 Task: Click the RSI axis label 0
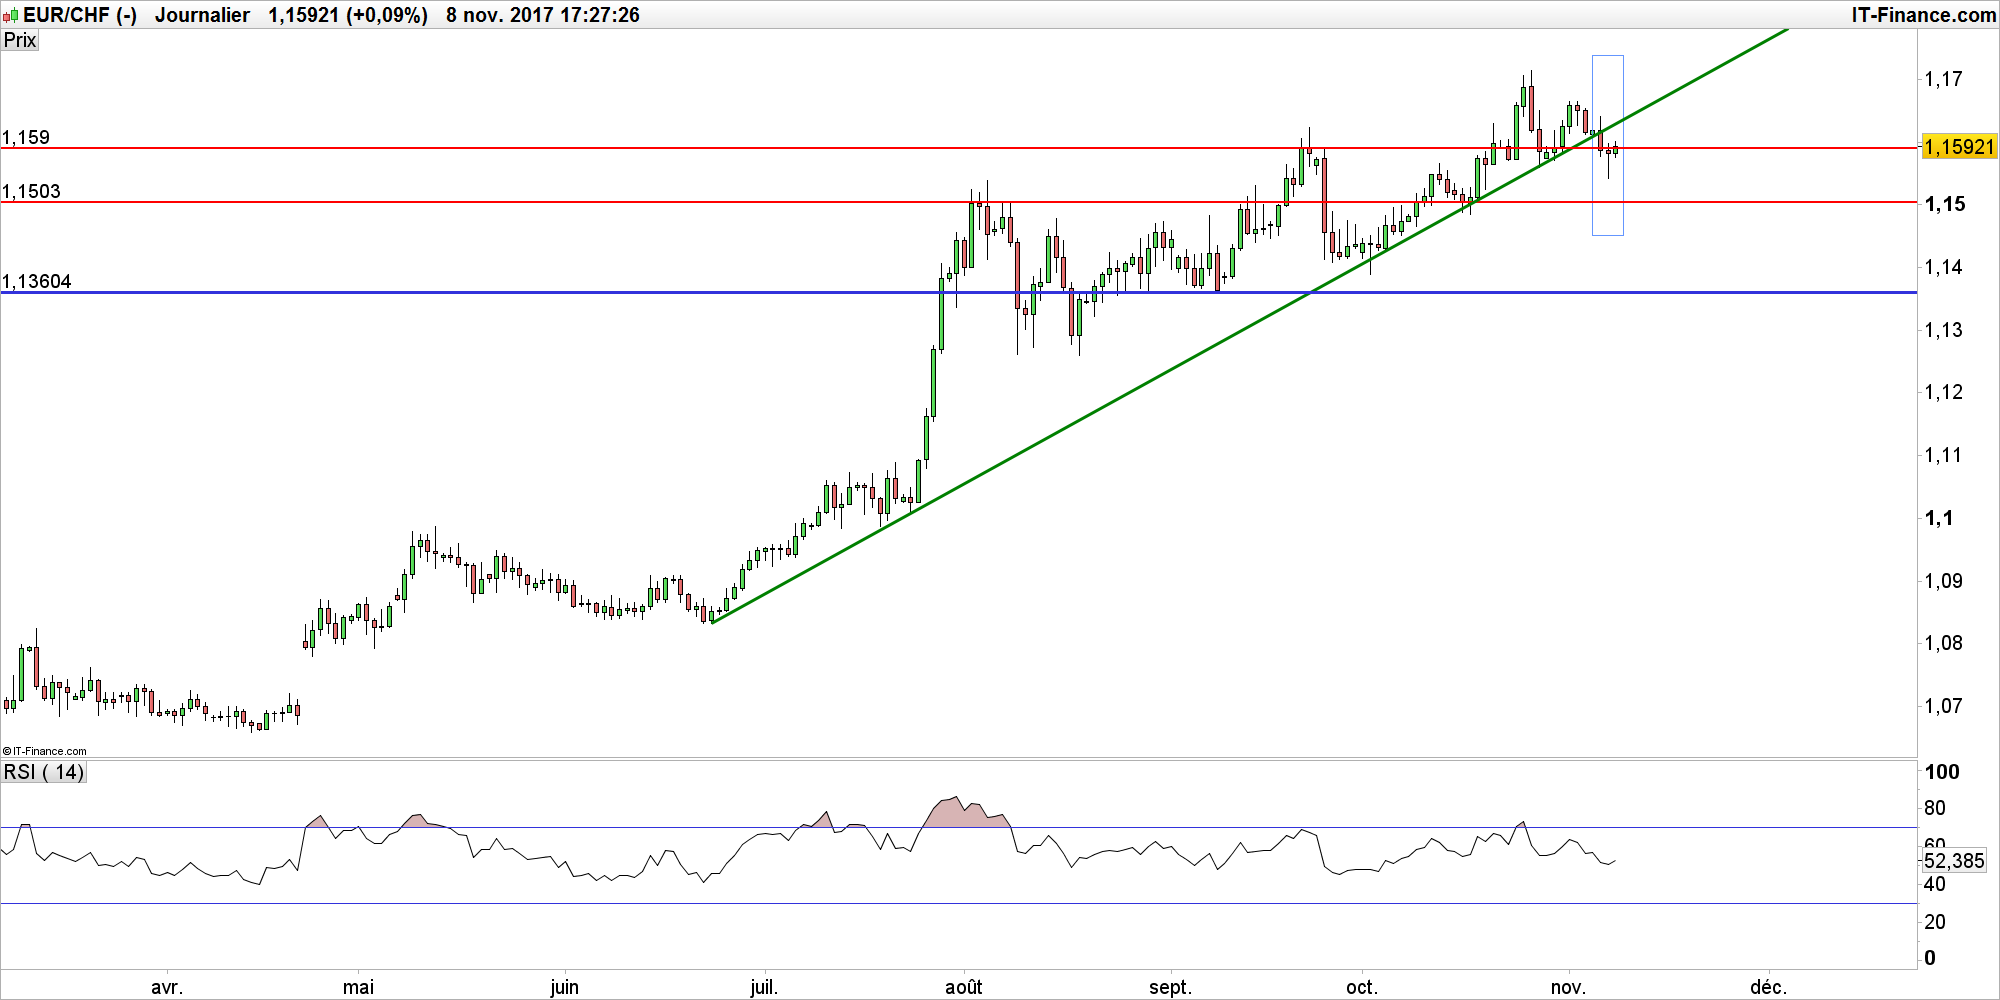pos(1930,958)
